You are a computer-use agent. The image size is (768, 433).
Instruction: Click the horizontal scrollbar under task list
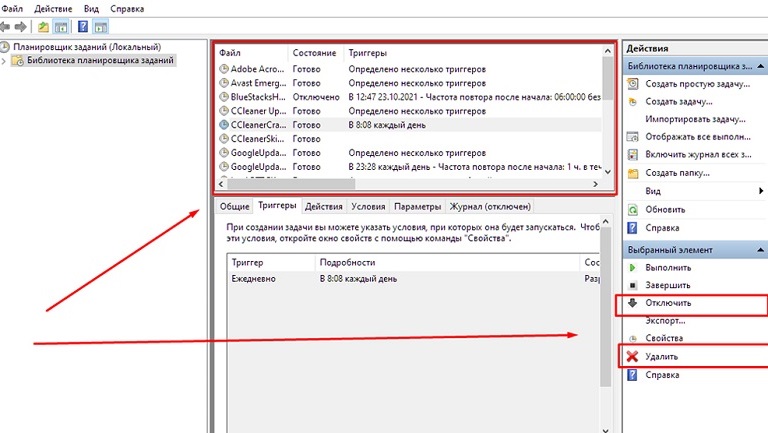[x=290, y=185]
